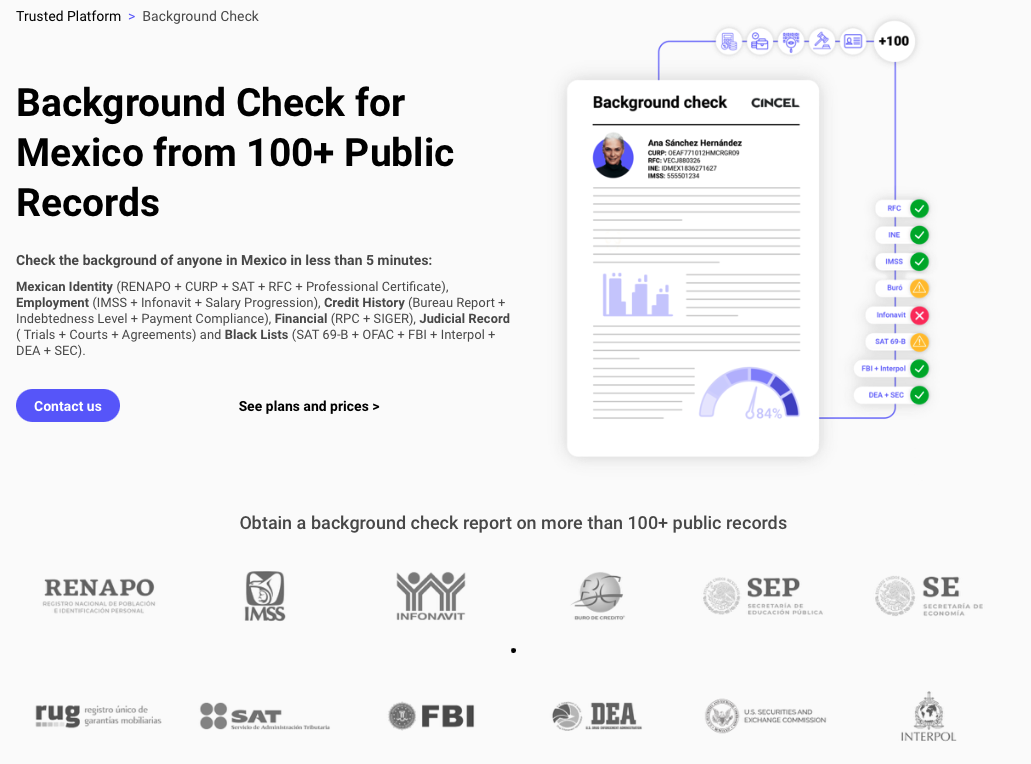Viewport: 1031px width, 764px height.
Task: Select the financial records icon in the top row
Action: 729,41
